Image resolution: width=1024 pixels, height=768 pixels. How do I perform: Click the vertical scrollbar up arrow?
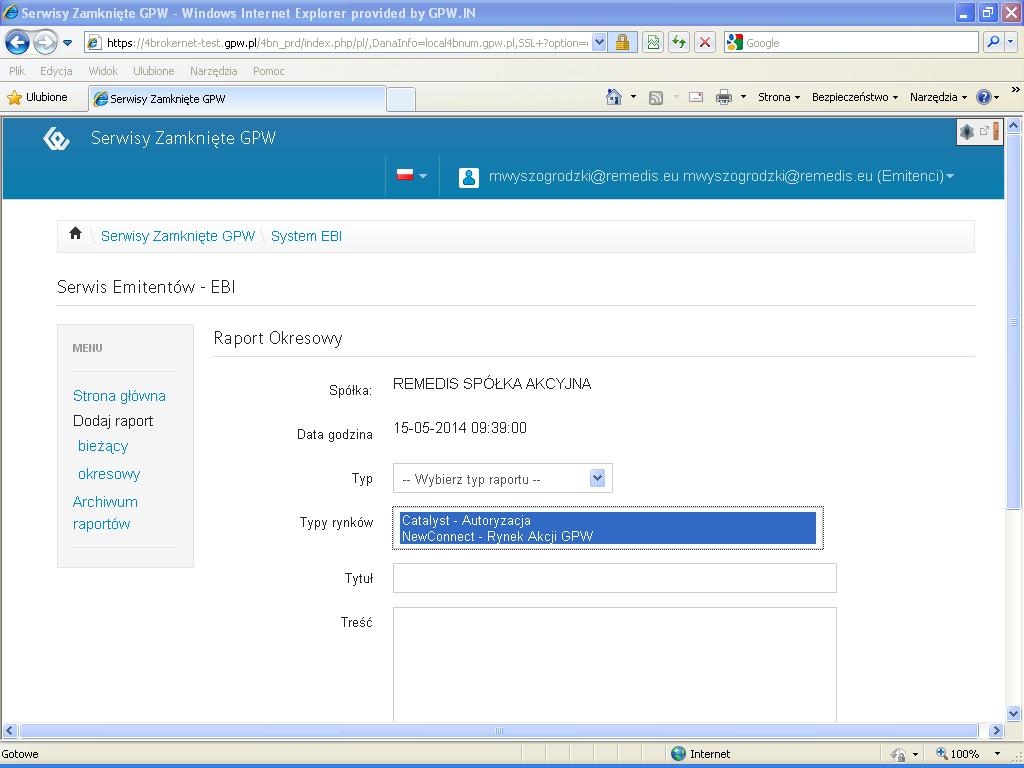click(x=1013, y=125)
